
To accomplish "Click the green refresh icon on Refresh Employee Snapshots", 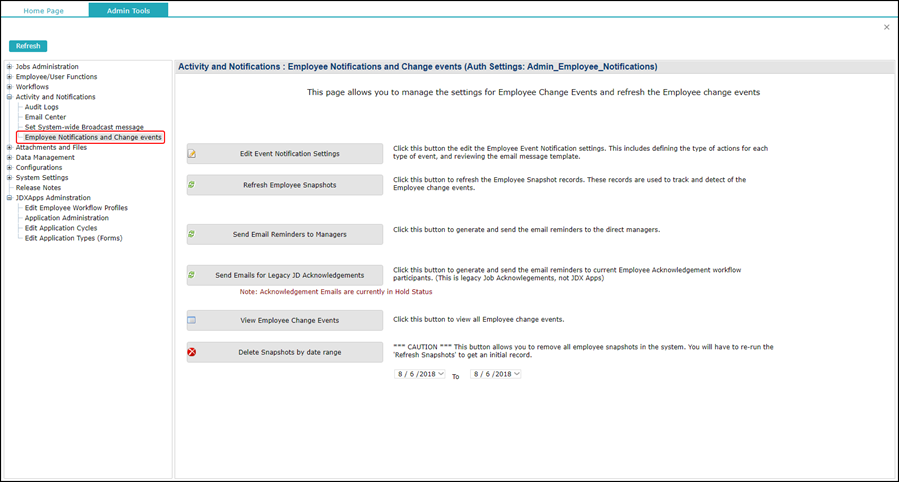I will tap(192, 185).
